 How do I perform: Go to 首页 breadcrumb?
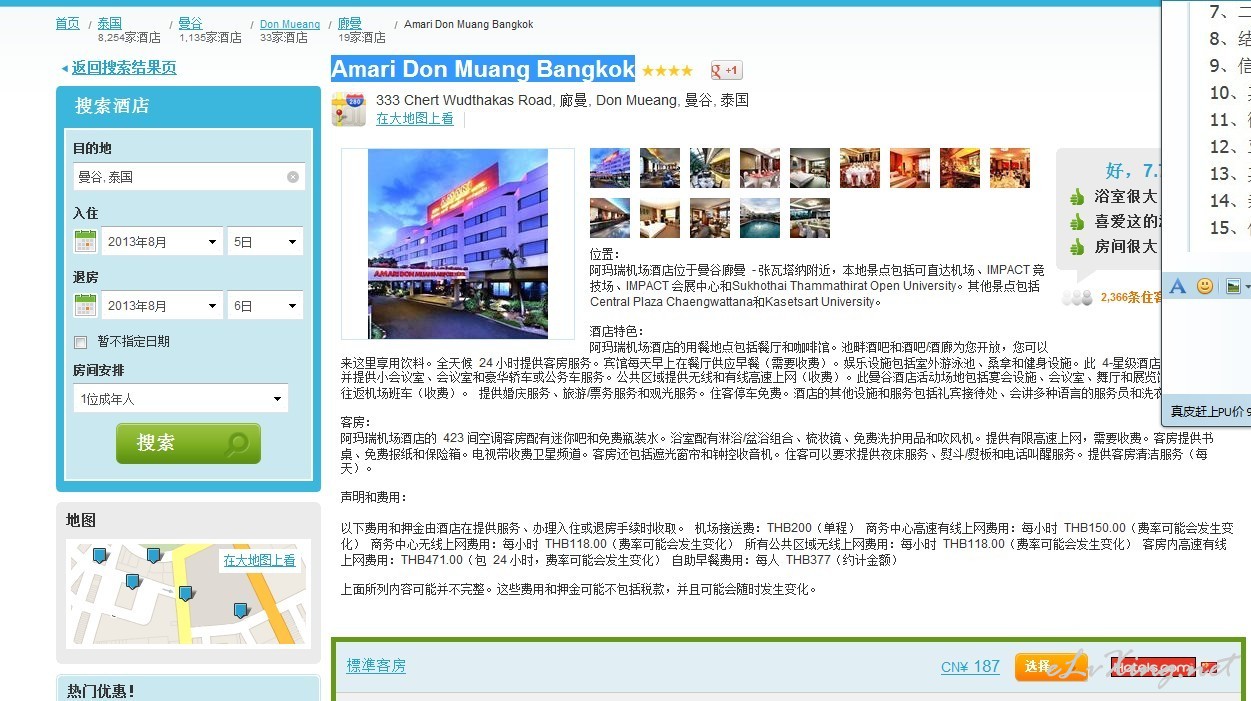pyautogui.click(x=67, y=23)
